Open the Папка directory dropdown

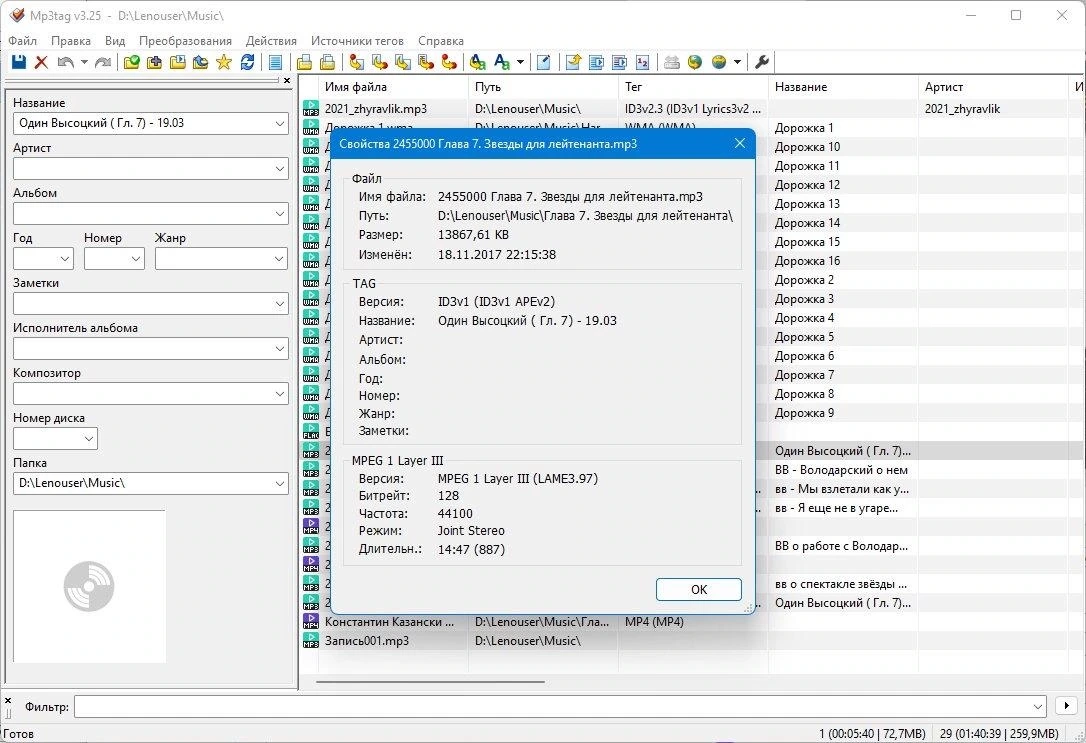pyautogui.click(x=280, y=483)
